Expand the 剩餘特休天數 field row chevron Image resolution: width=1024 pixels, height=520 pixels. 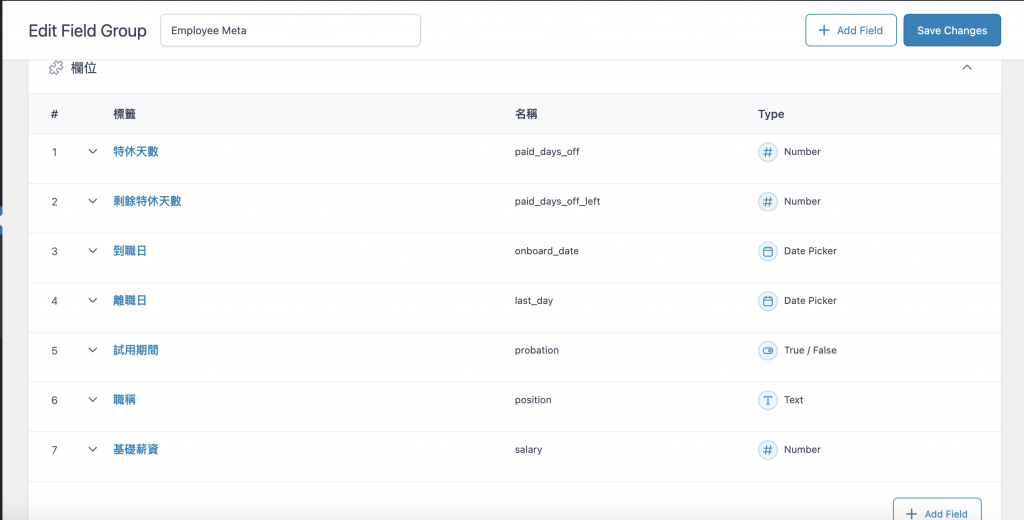(x=93, y=201)
